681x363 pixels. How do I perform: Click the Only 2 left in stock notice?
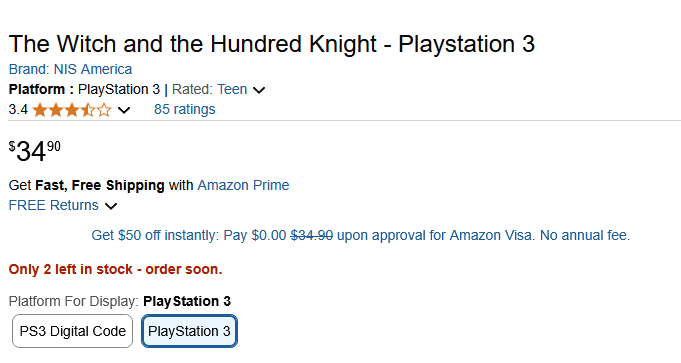(x=116, y=269)
